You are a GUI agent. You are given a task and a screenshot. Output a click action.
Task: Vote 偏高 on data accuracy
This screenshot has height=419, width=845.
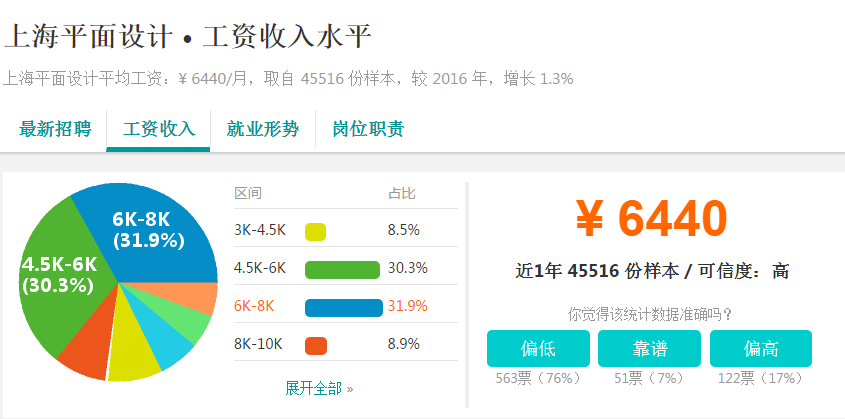tap(761, 348)
